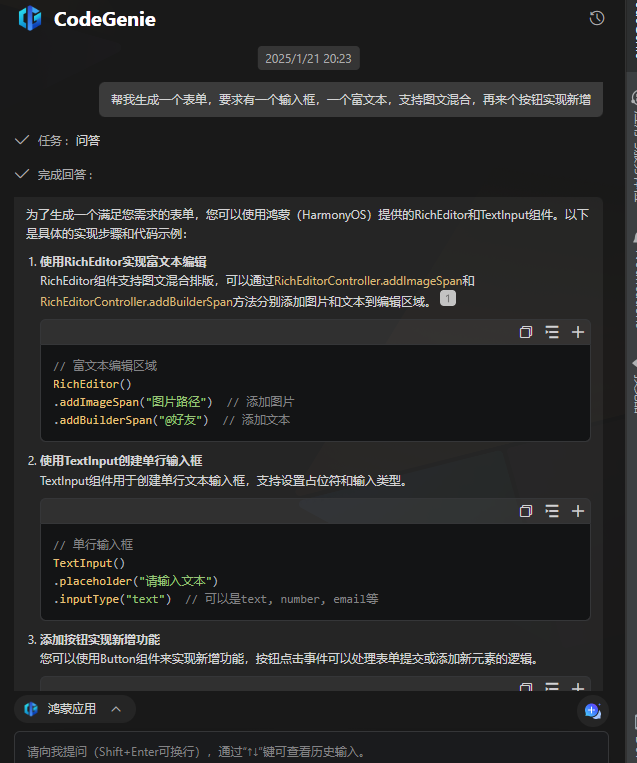The height and width of the screenshot is (763, 637).
Task: Click the 2025/1/21 20:23 timestamp
Action: 309,58
